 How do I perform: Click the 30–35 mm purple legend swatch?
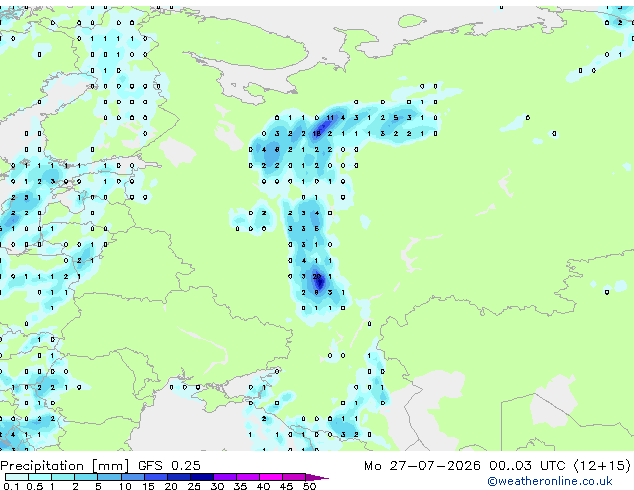[224, 477]
